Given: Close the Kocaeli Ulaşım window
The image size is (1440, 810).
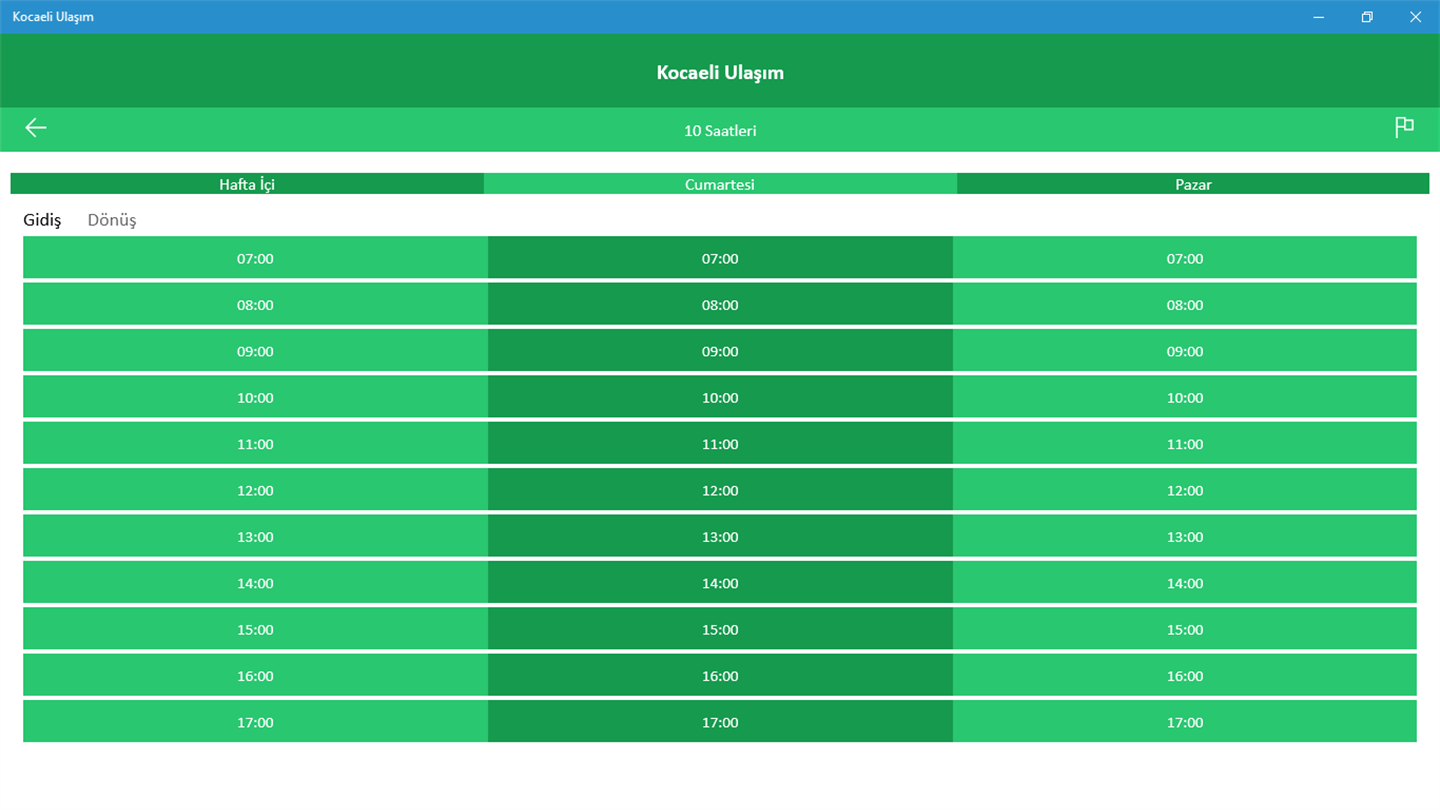Looking at the screenshot, I should pyautogui.click(x=1415, y=17).
